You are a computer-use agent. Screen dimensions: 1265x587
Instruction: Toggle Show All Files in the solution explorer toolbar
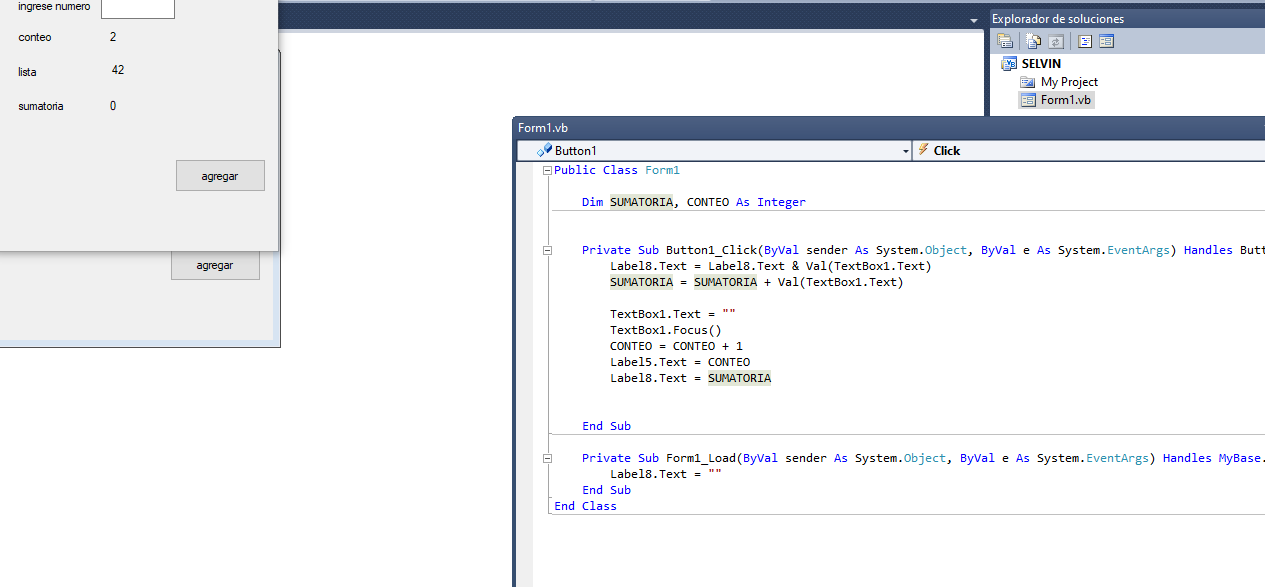tap(1034, 41)
